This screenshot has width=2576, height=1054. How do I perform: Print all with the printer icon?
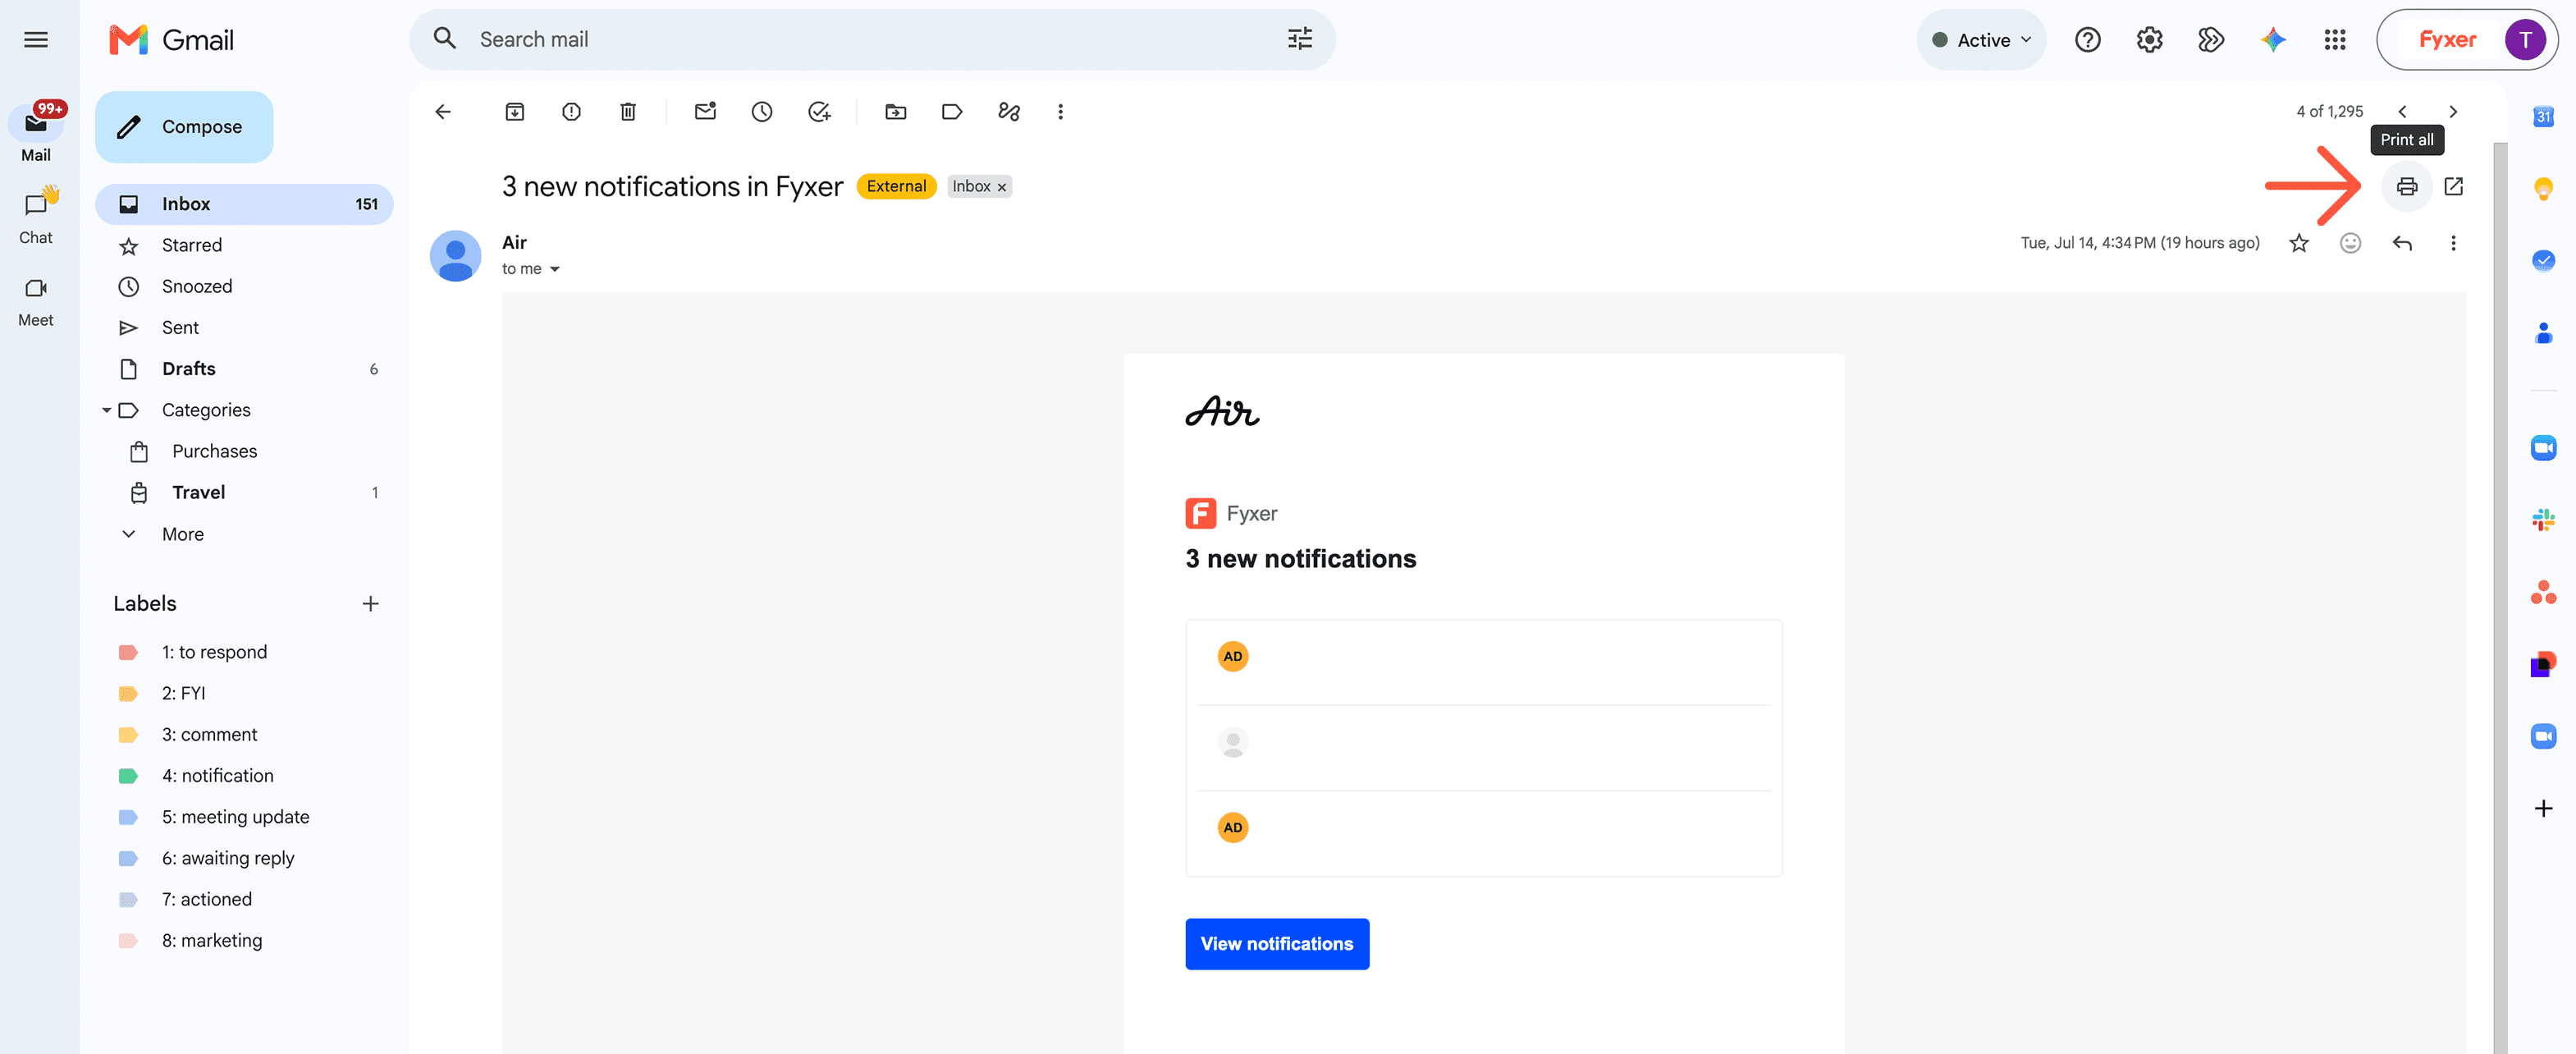tap(2406, 187)
